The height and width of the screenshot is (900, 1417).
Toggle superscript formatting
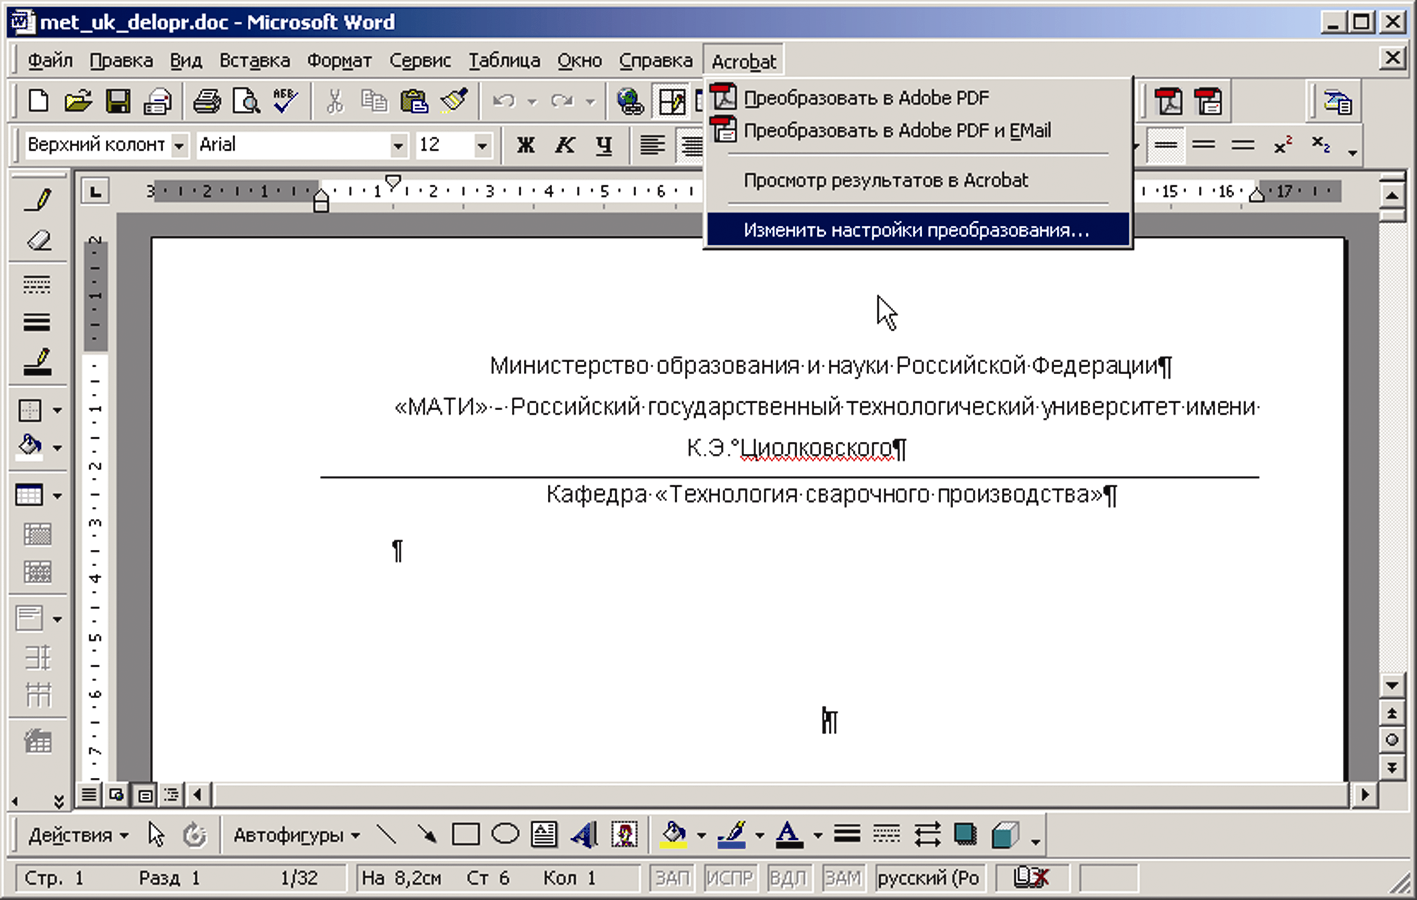[x=1283, y=145]
